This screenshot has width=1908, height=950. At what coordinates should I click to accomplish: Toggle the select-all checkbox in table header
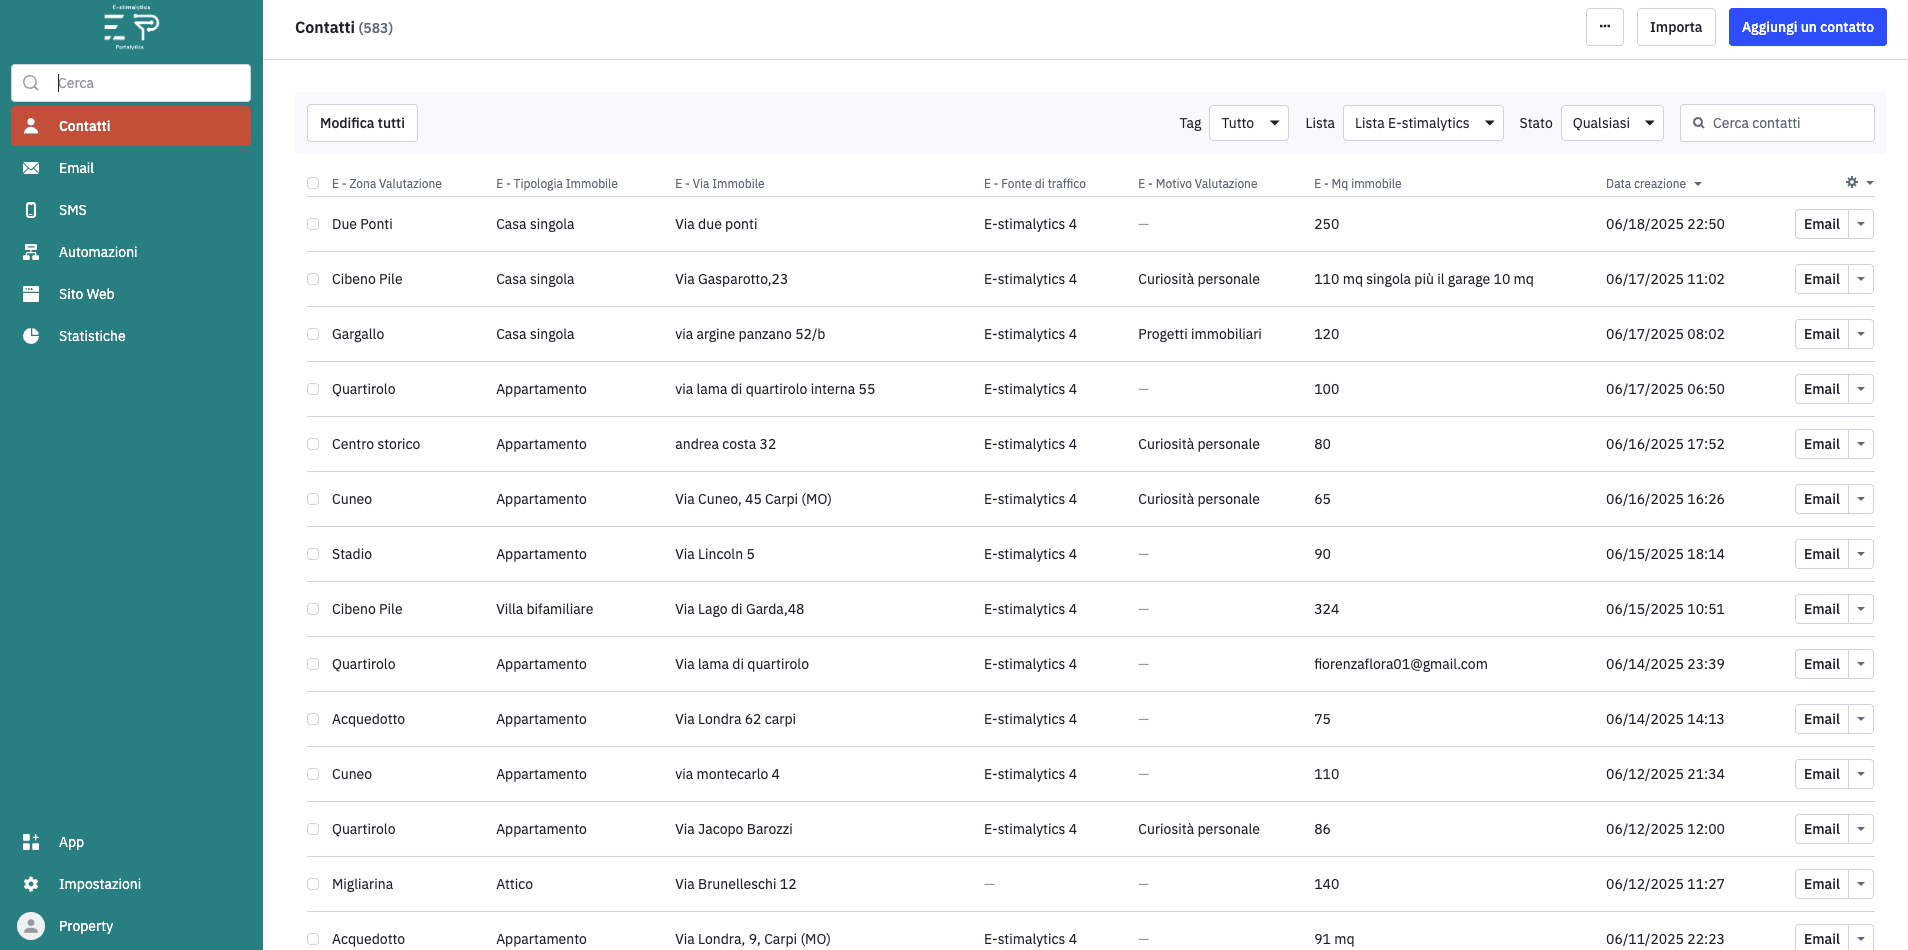click(313, 183)
